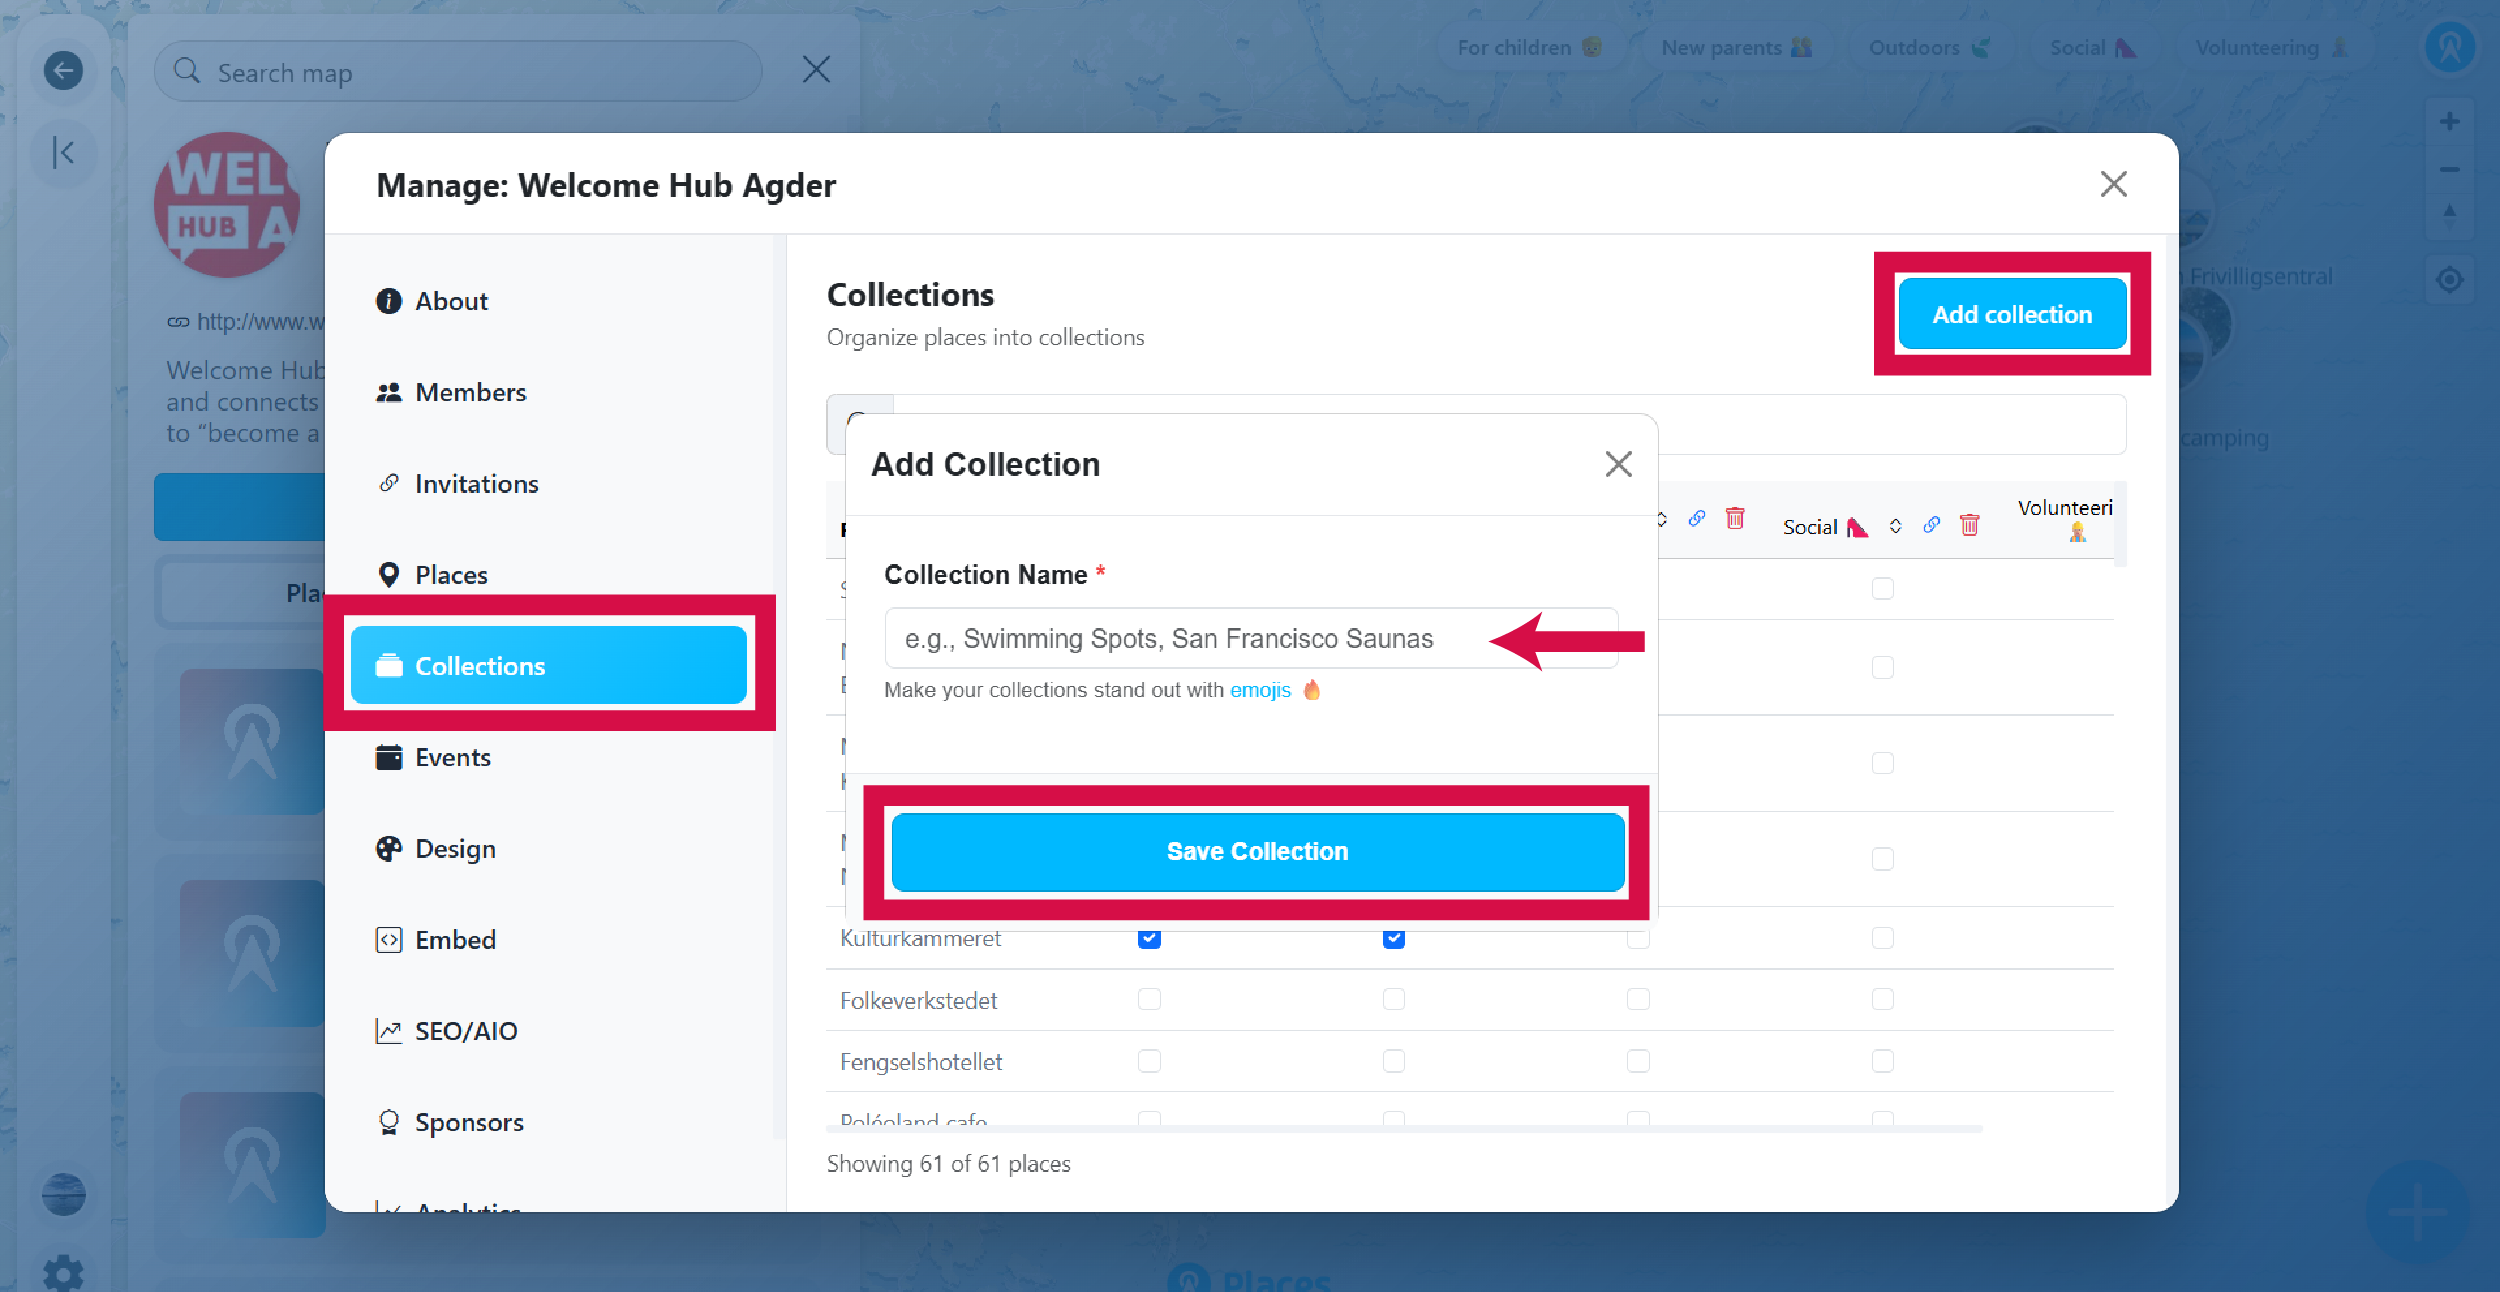Click the Folkeverkstedet place name

[918, 1000]
